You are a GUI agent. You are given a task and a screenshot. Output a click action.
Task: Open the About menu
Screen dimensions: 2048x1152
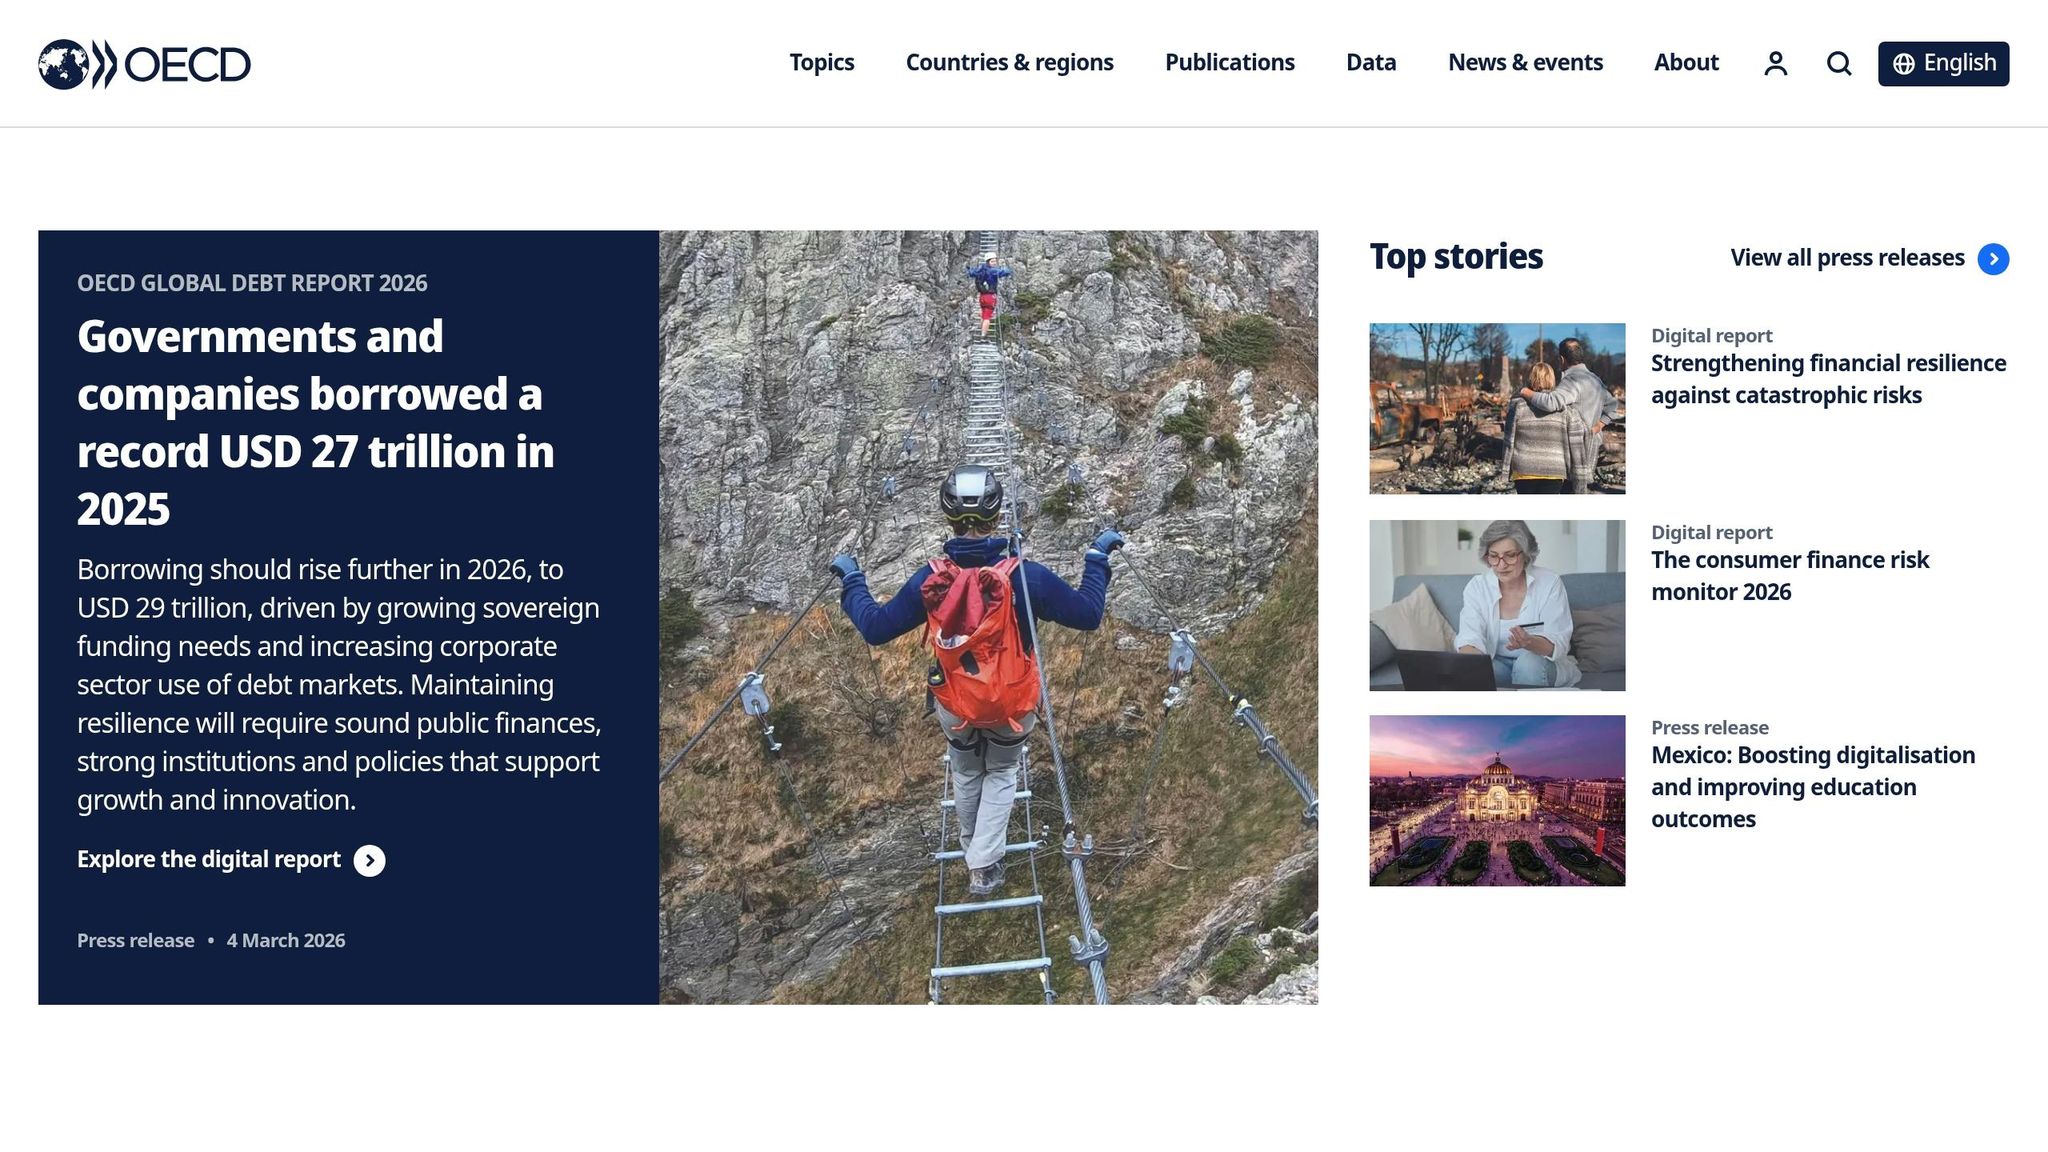[x=1685, y=63]
